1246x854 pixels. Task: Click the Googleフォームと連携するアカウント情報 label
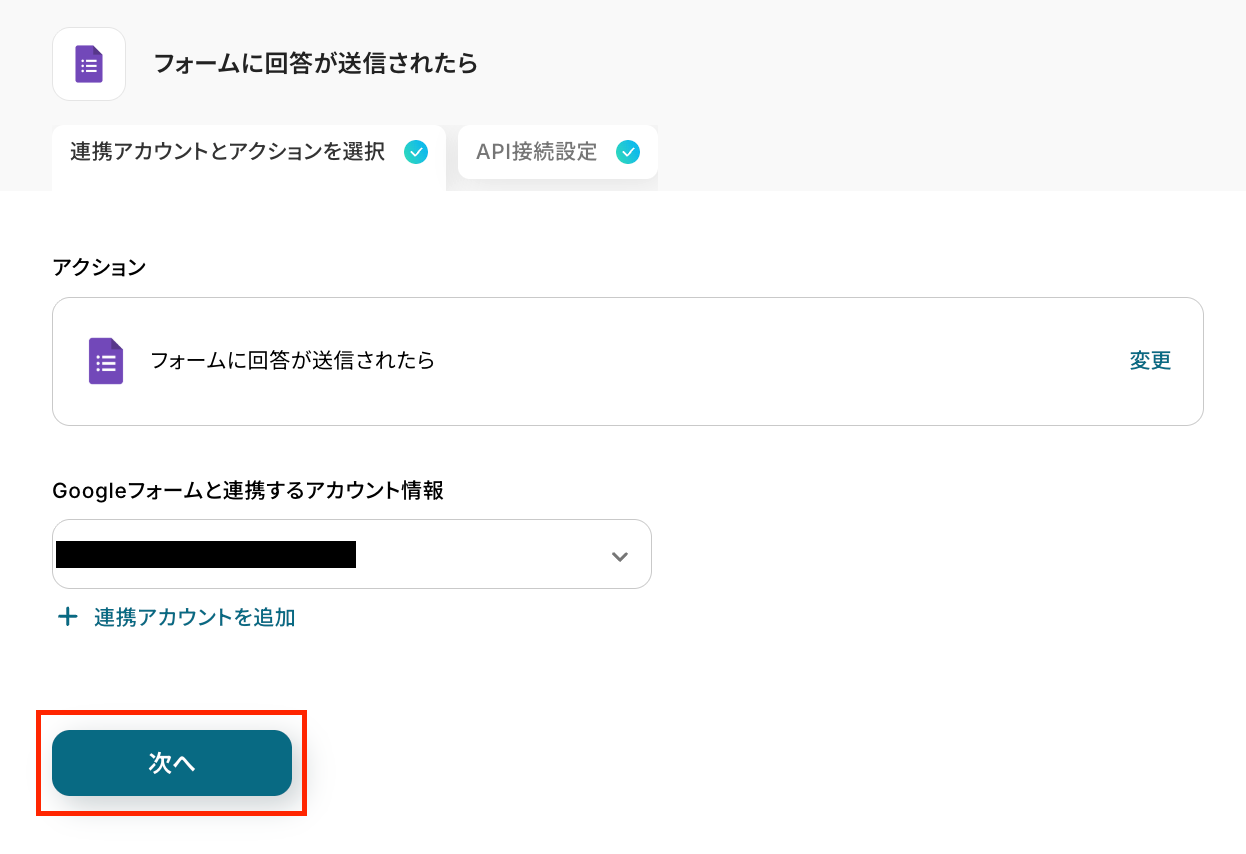tap(248, 490)
